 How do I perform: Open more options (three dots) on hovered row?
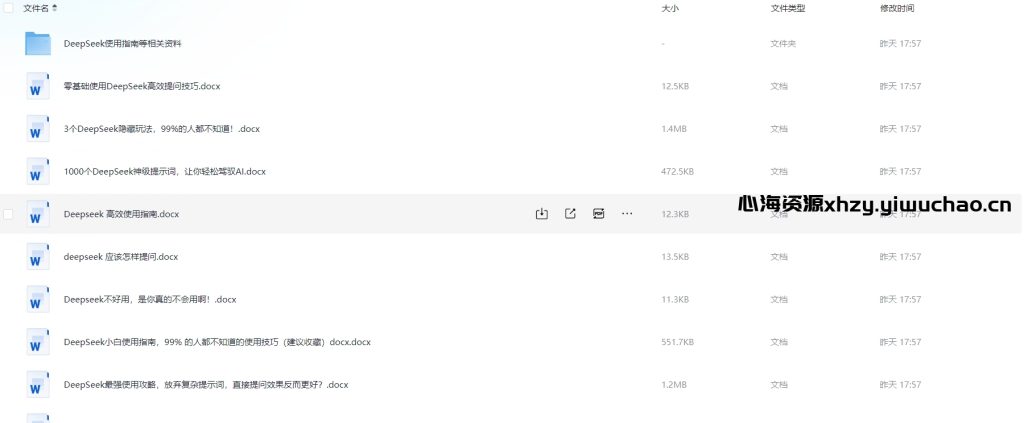(x=627, y=214)
